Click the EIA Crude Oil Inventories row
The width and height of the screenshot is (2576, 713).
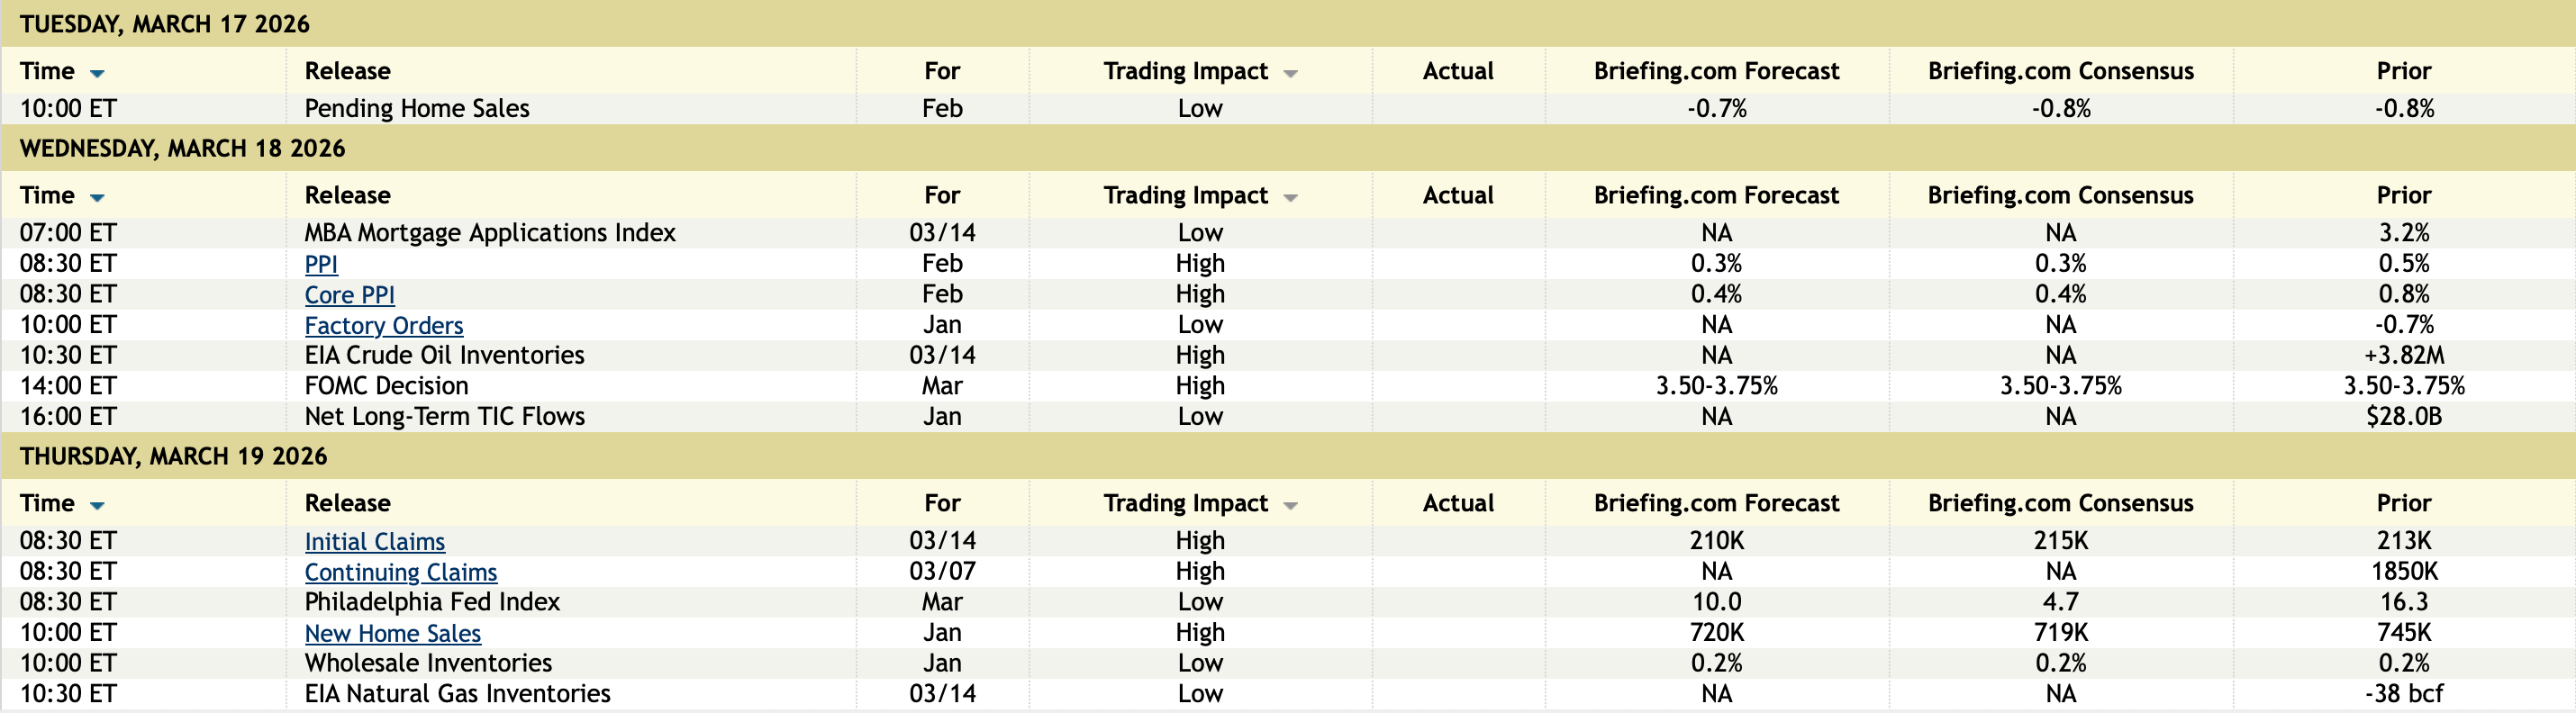point(444,355)
